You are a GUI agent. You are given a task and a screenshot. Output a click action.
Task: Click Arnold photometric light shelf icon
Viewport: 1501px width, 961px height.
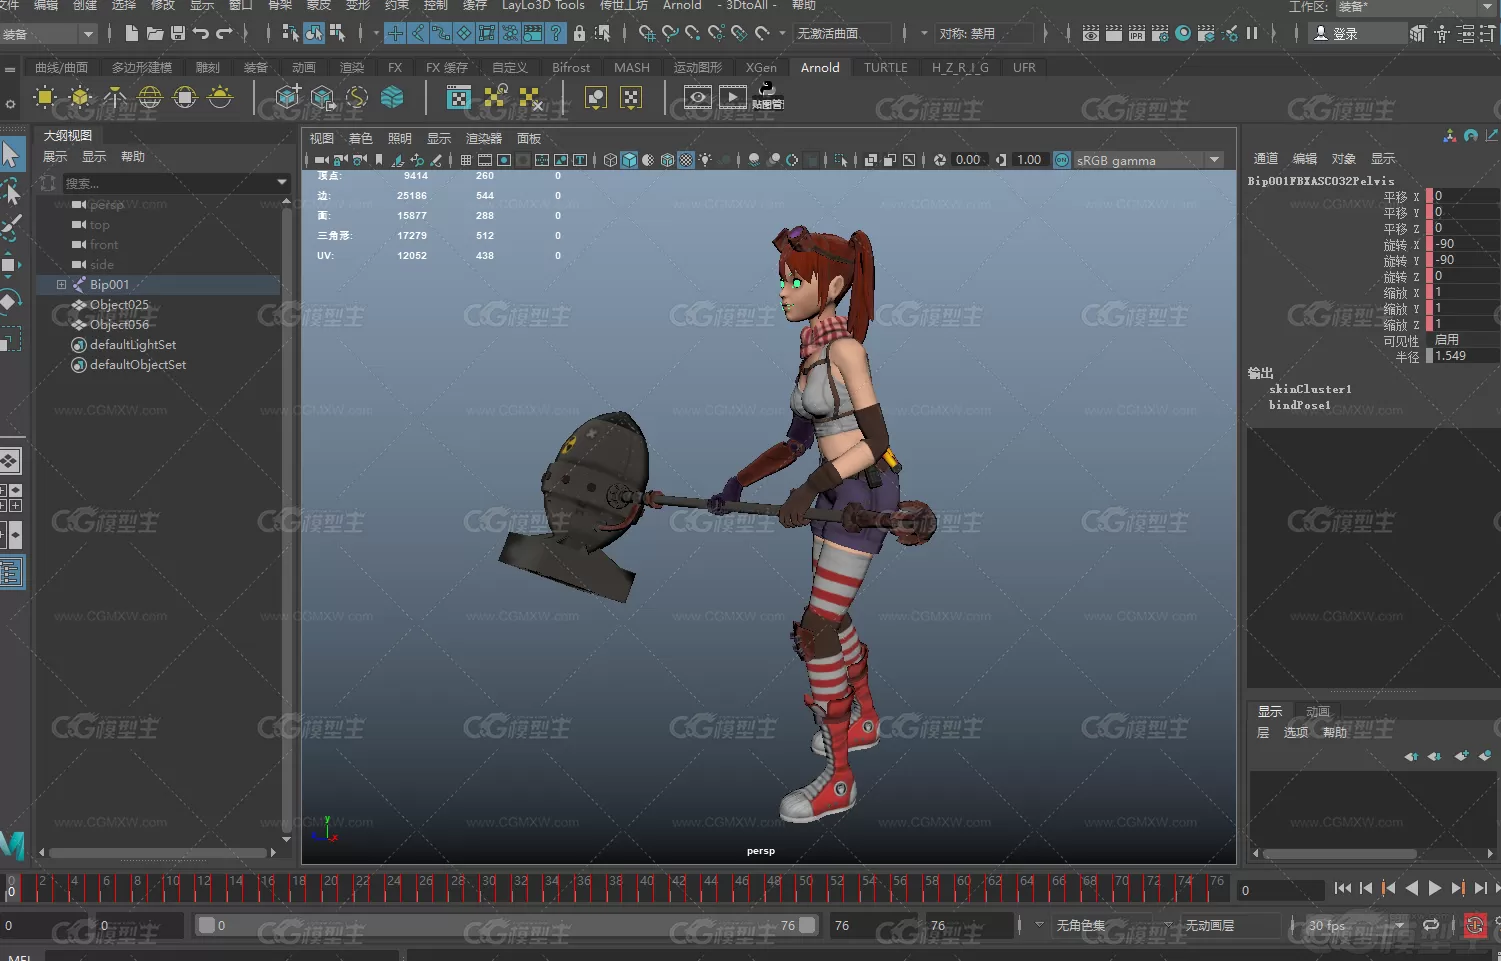click(115, 97)
